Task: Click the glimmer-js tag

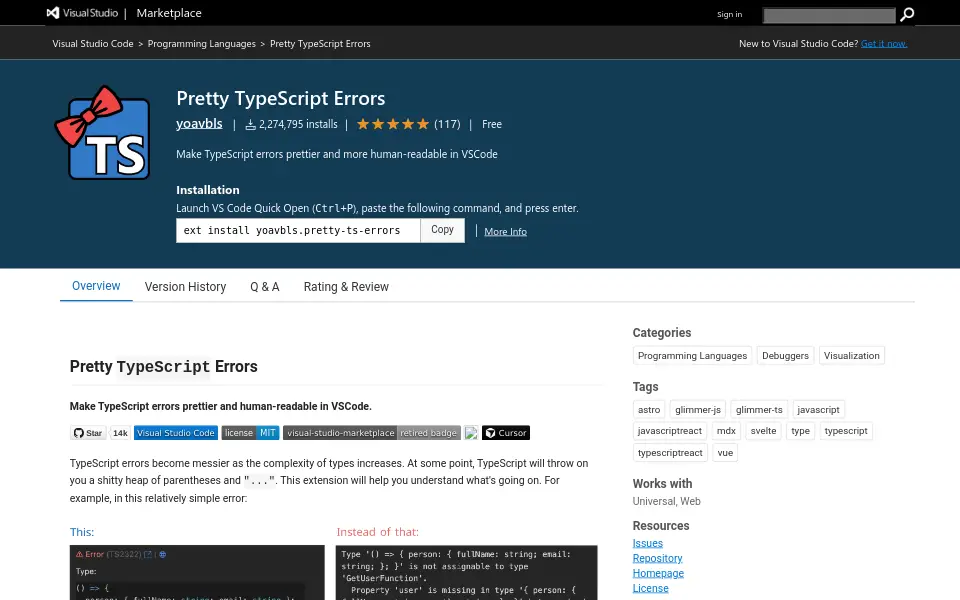Action: (697, 410)
